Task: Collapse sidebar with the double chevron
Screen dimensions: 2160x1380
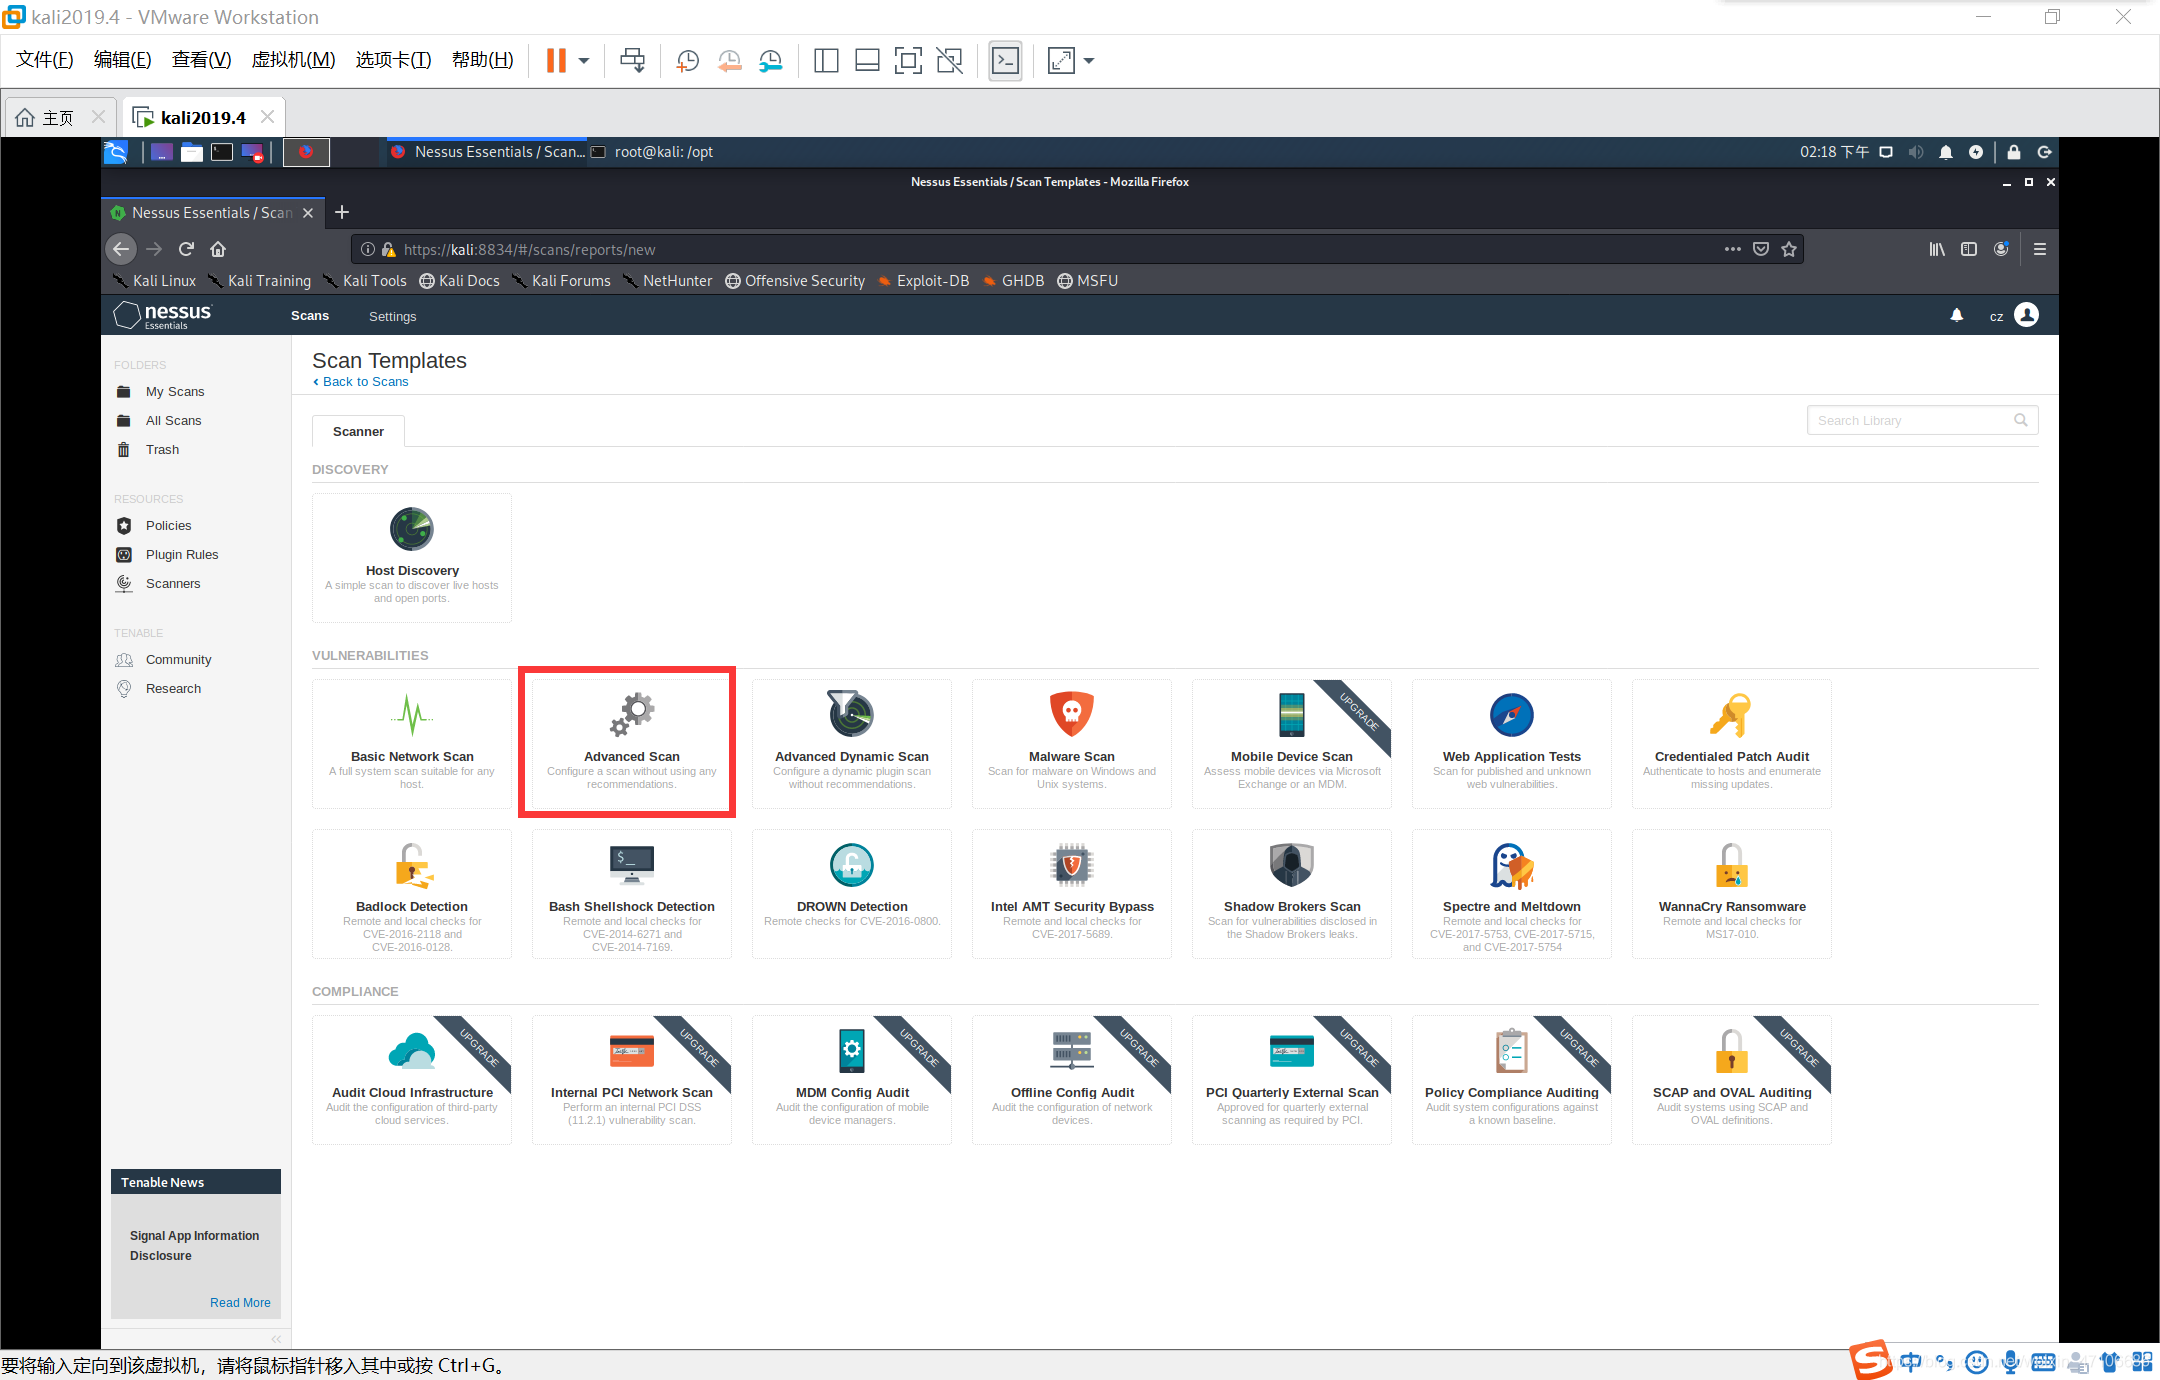Action: pos(276,1338)
